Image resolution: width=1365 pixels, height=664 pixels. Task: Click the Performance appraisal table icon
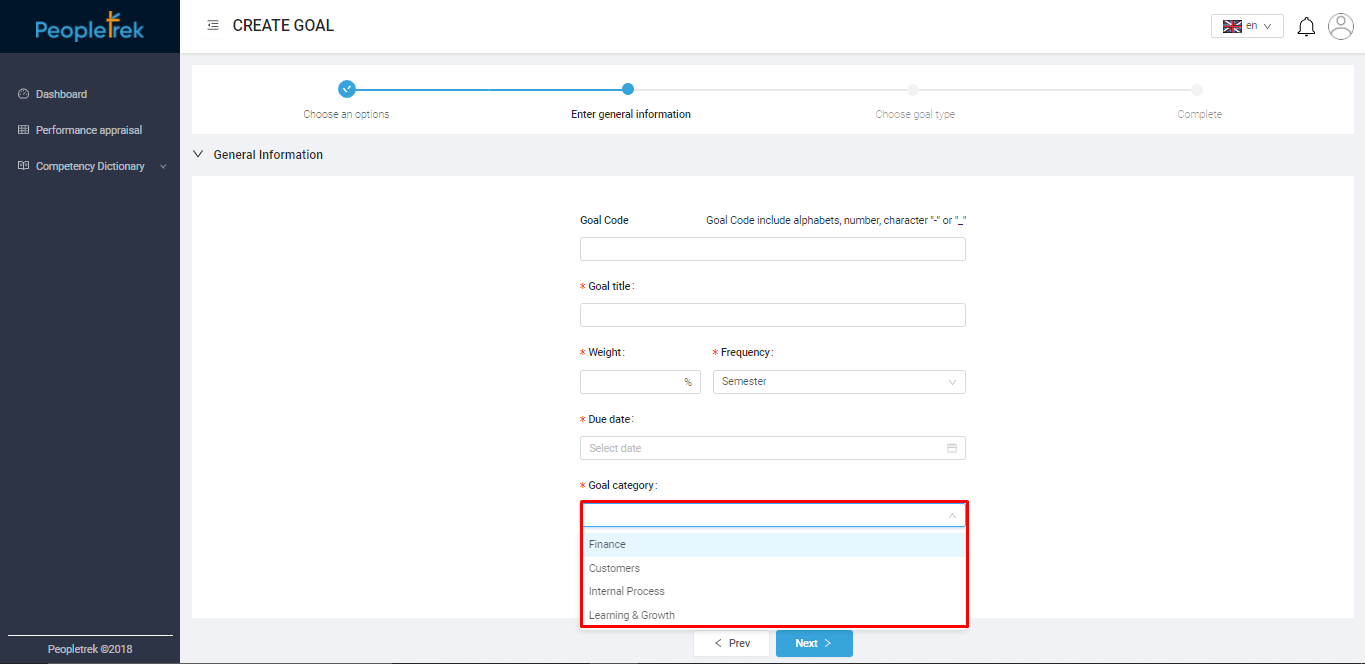point(24,130)
